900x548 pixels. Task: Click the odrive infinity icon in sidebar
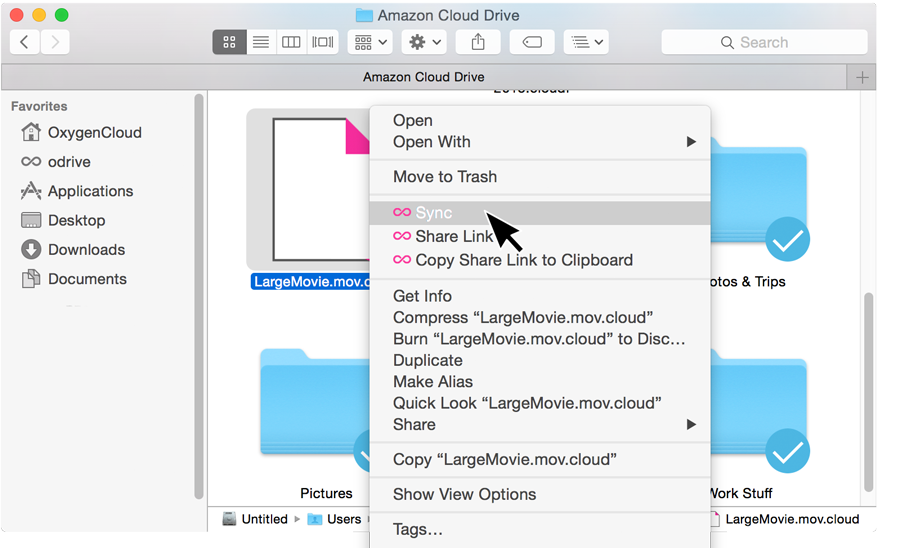point(31,161)
